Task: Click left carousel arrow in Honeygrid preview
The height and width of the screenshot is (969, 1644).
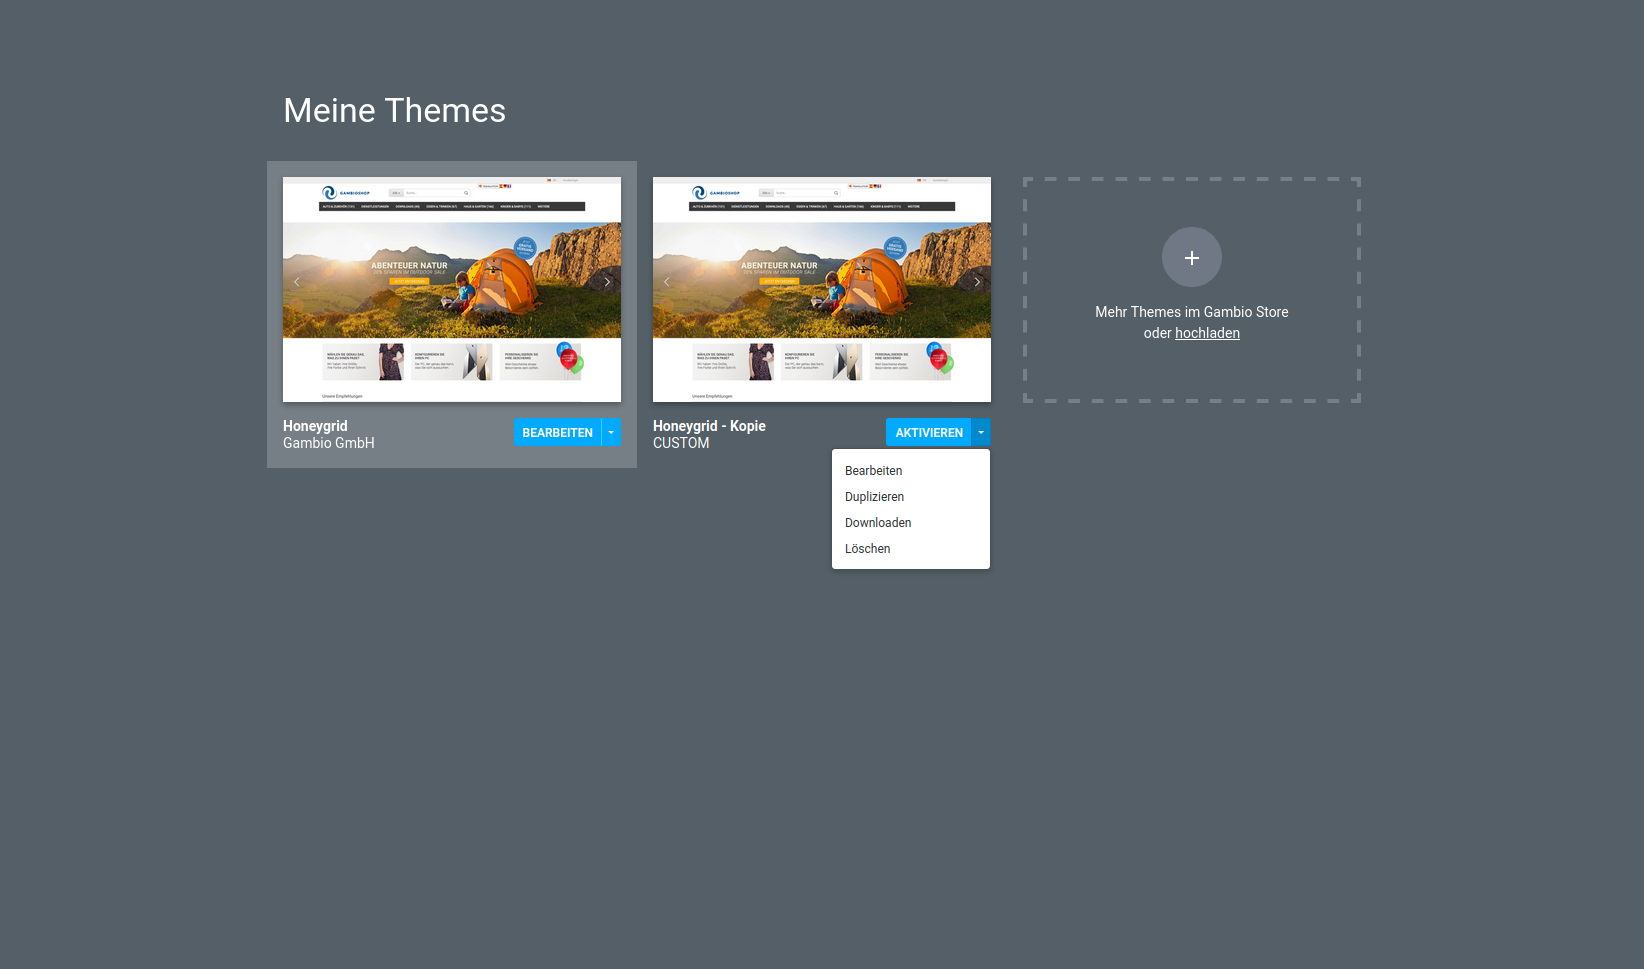Action: click(297, 282)
